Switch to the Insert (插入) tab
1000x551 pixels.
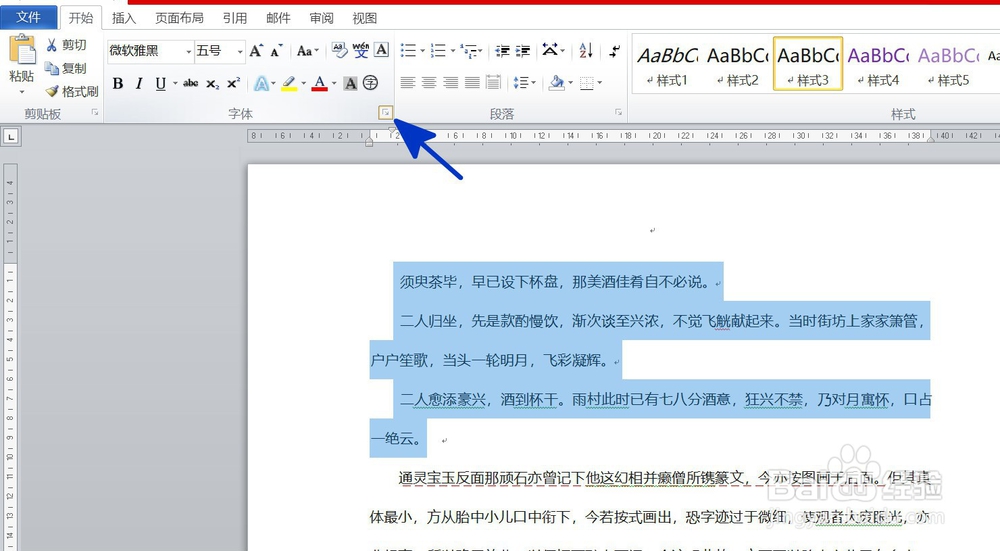pyautogui.click(x=124, y=18)
